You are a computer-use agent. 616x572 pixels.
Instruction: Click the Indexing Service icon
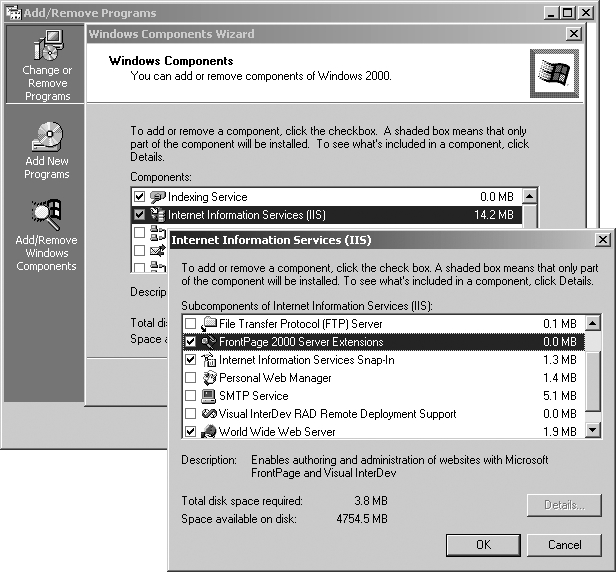click(158, 196)
